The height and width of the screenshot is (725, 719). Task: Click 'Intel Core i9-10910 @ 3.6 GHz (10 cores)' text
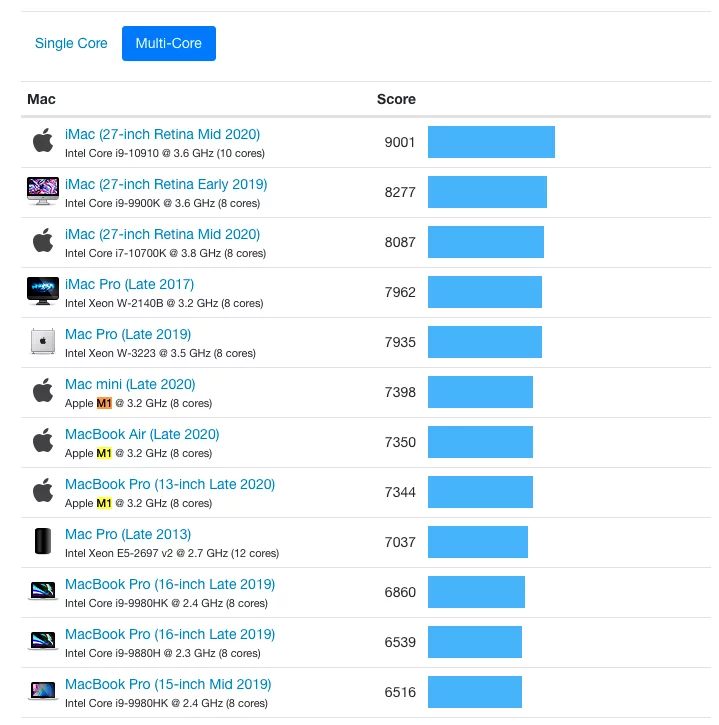click(x=165, y=153)
